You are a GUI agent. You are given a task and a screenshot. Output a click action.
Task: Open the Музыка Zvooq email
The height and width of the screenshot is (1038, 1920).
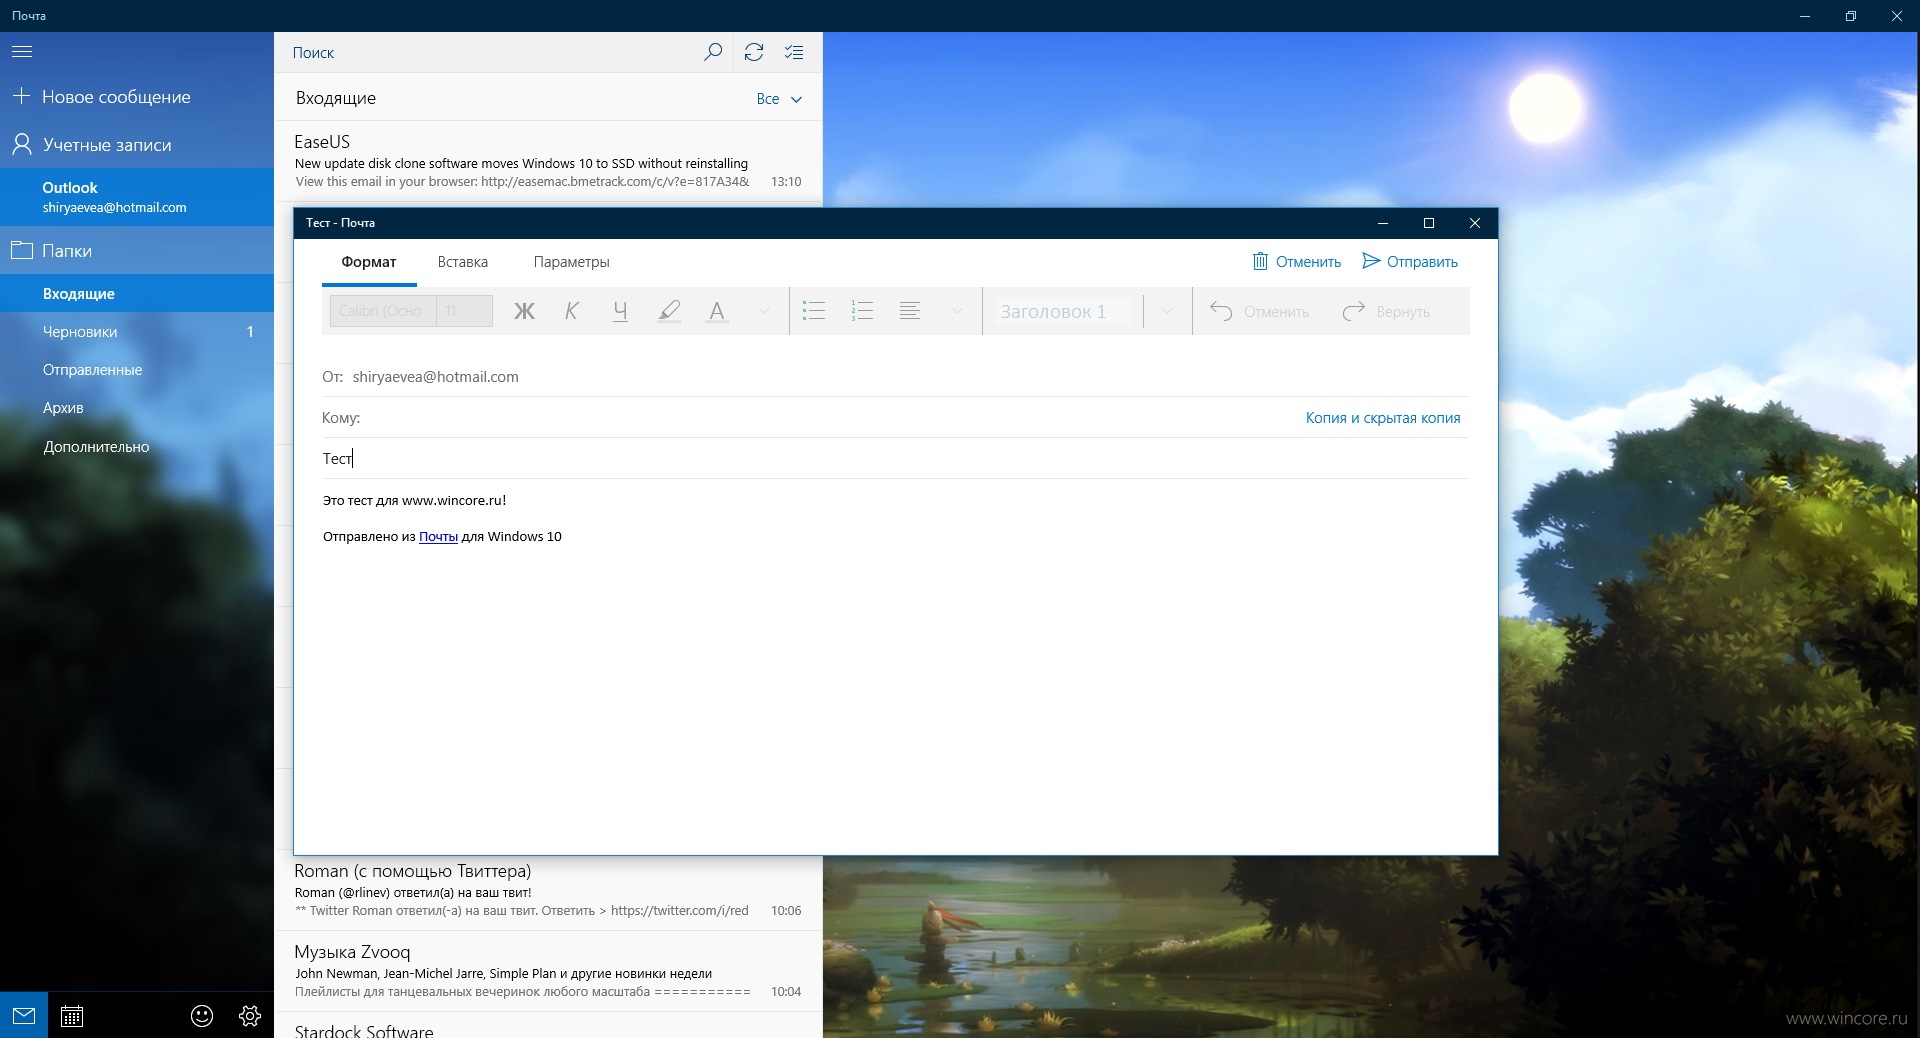tap(548, 971)
